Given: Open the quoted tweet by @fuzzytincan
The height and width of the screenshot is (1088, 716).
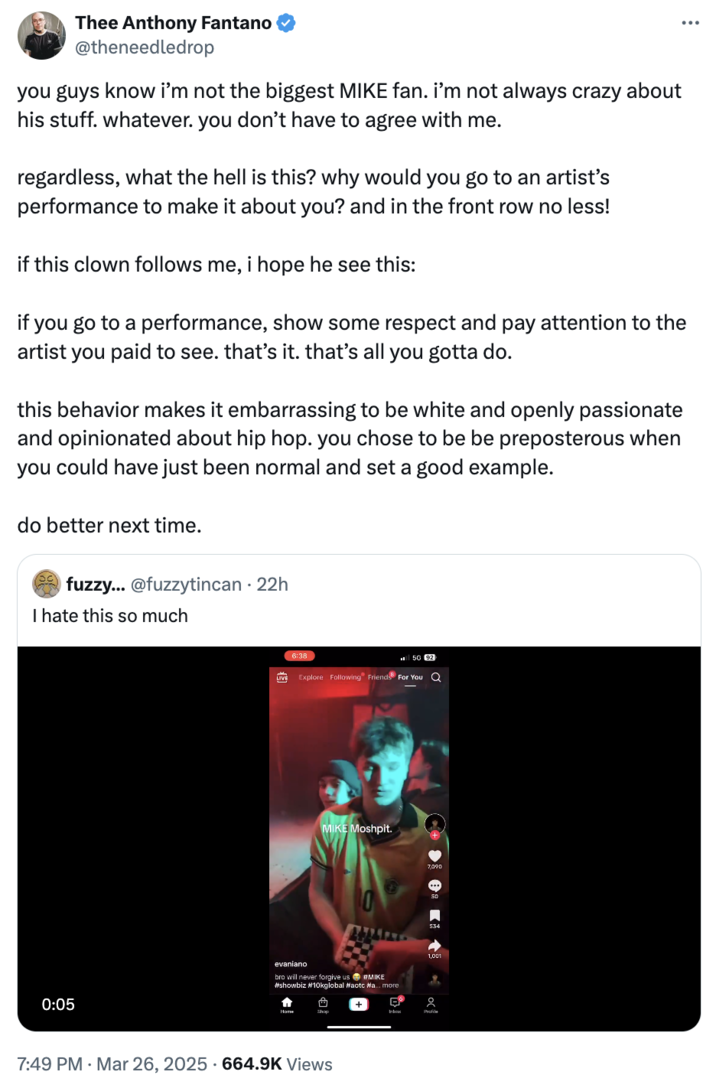Looking at the screenshot, I should click(358, 601).
